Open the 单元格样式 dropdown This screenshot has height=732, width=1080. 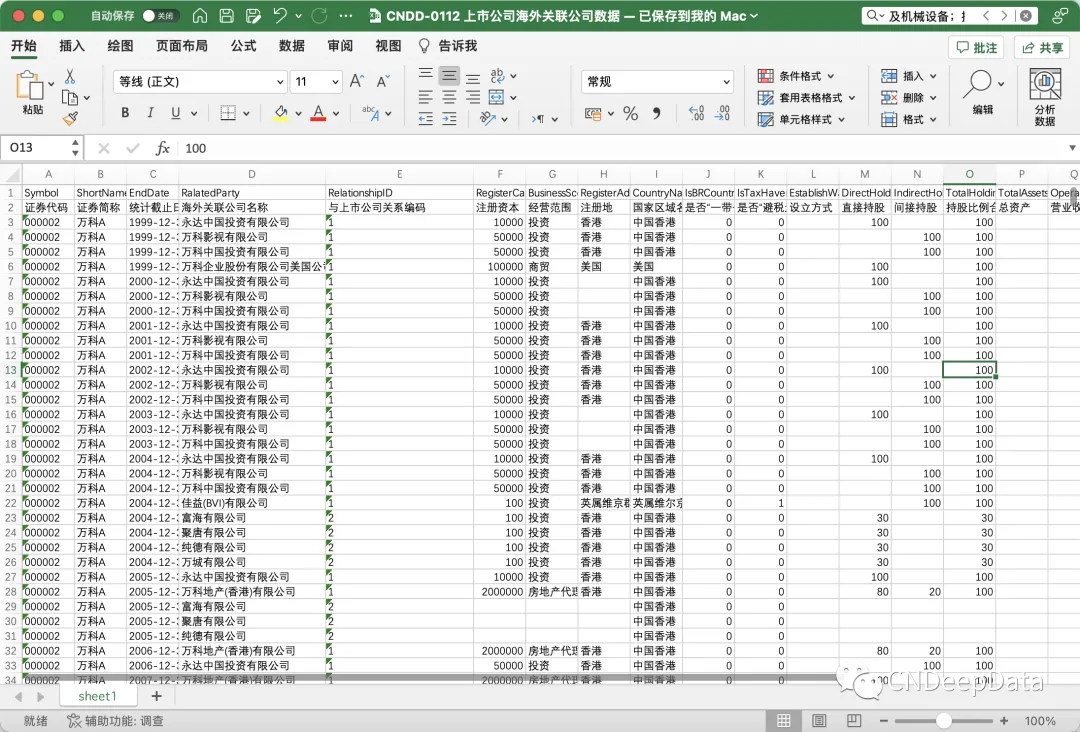[802, 119]
